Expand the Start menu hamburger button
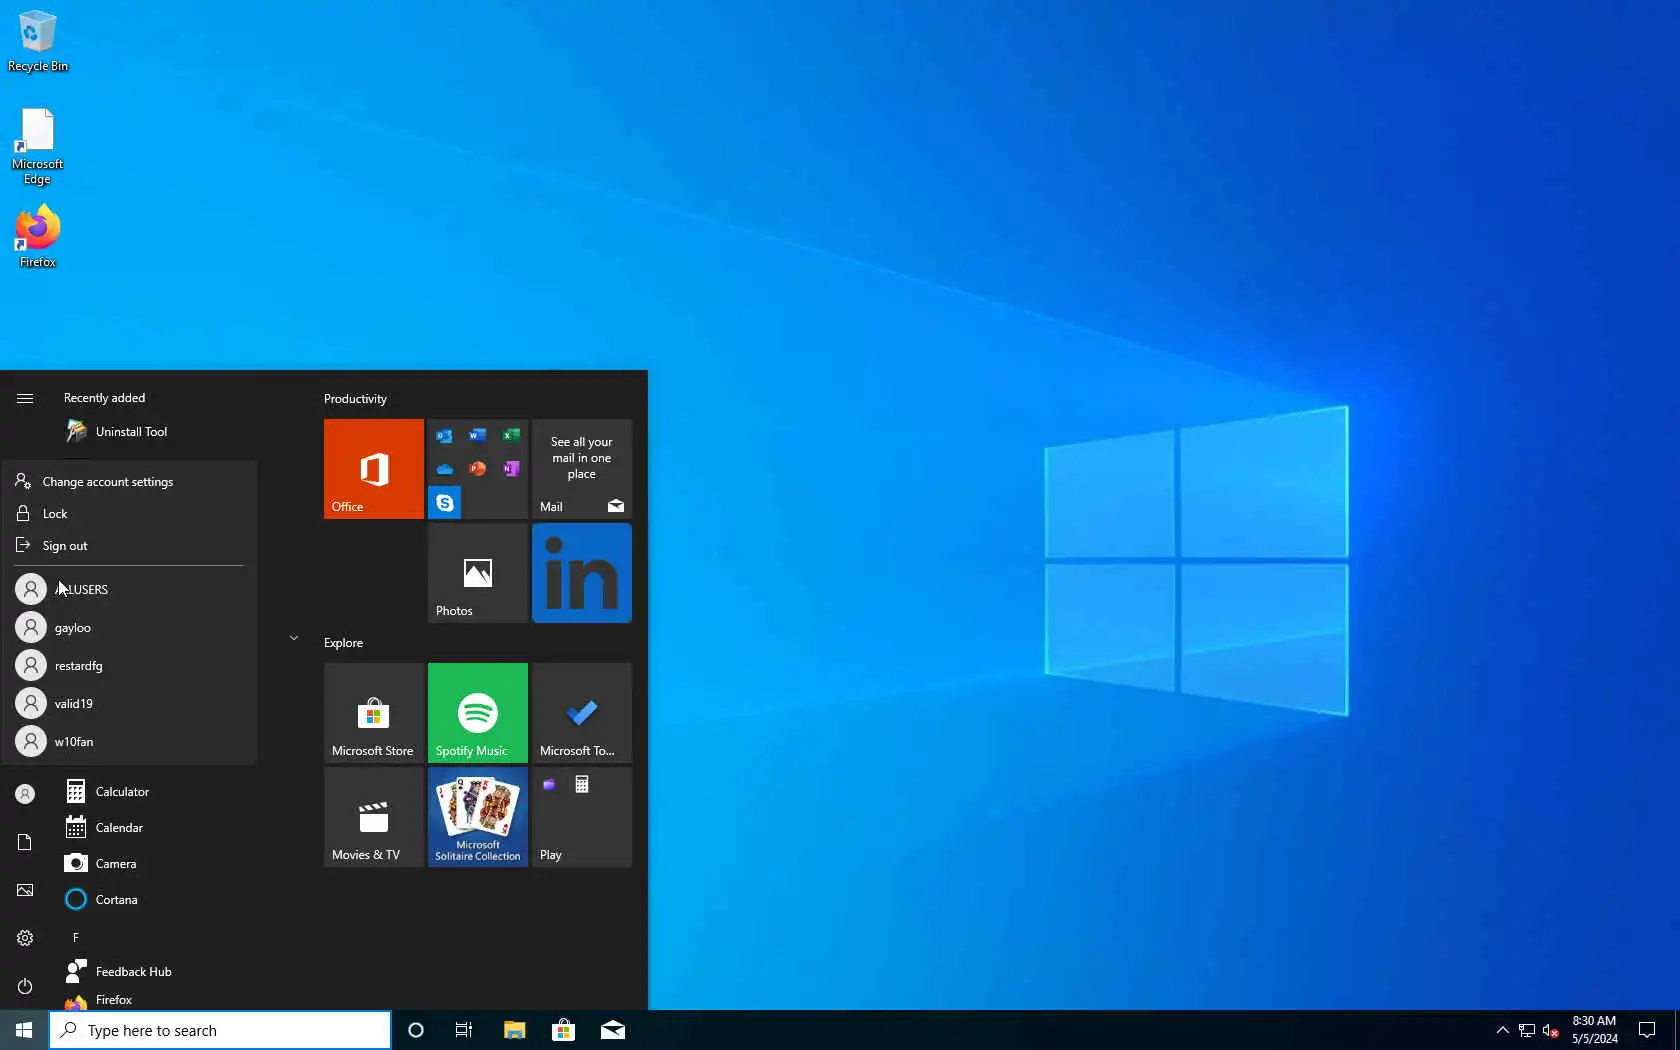 [25, 398]
